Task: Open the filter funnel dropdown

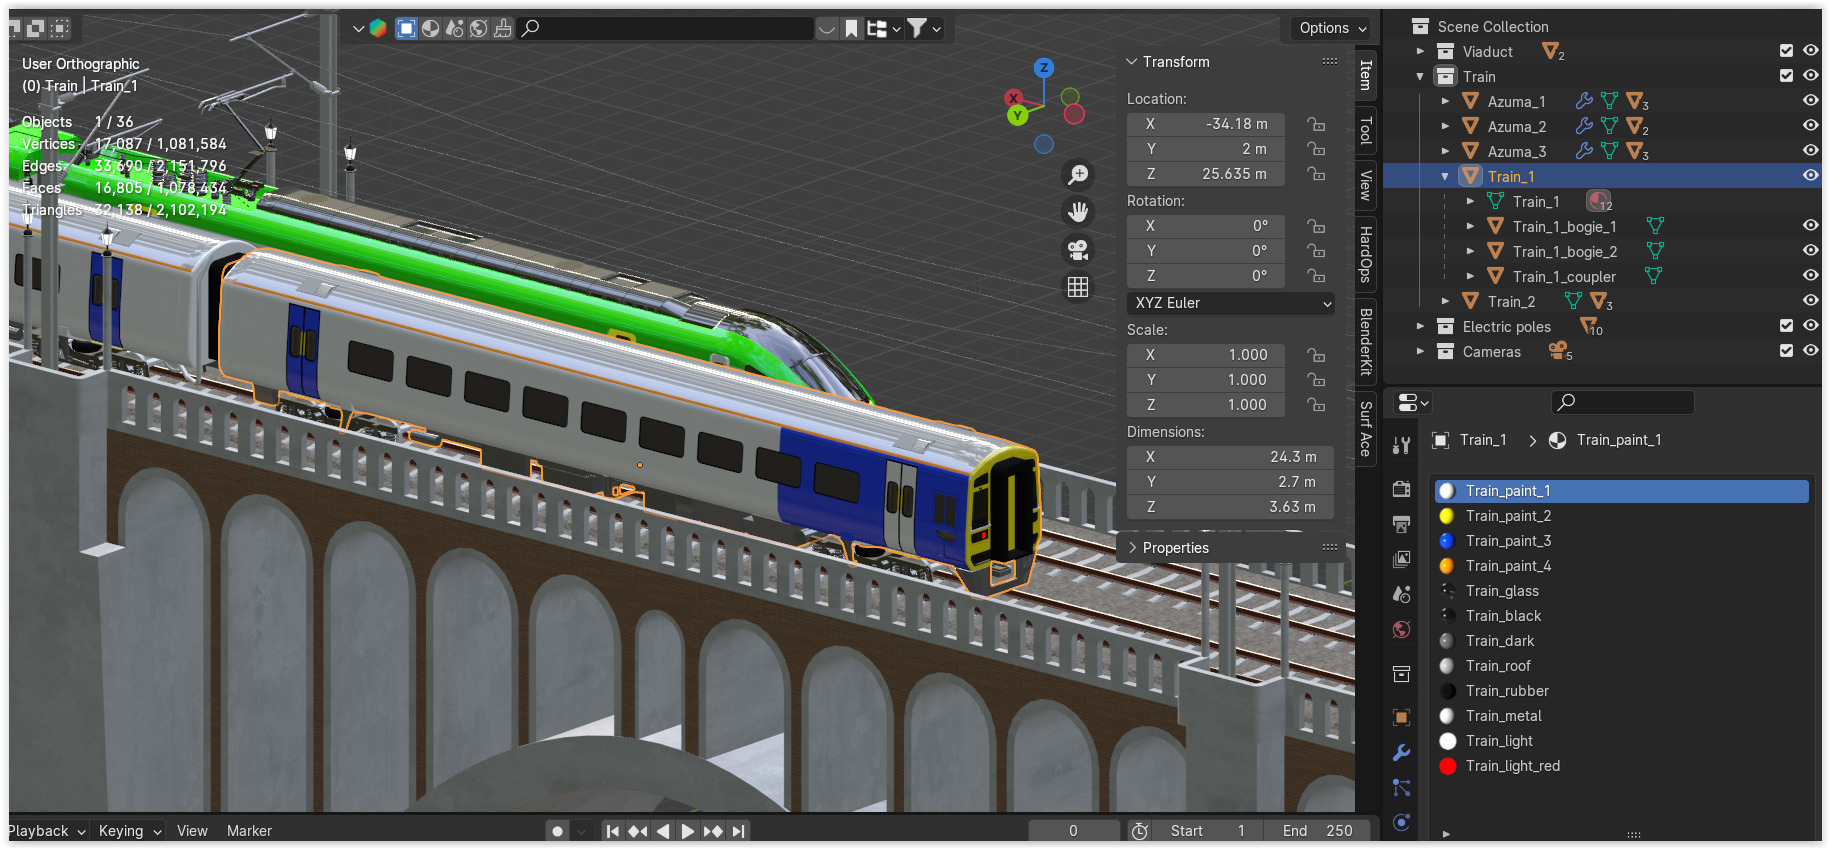Action: coord(924,29)
